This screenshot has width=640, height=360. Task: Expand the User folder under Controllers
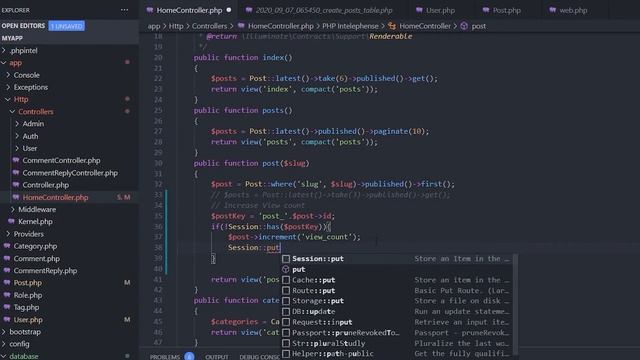coord(17,148)
